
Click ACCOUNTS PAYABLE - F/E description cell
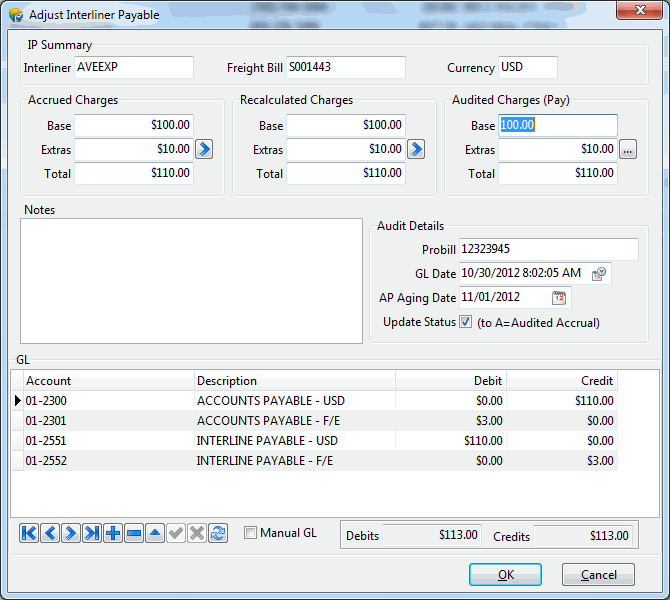(295, 421)
